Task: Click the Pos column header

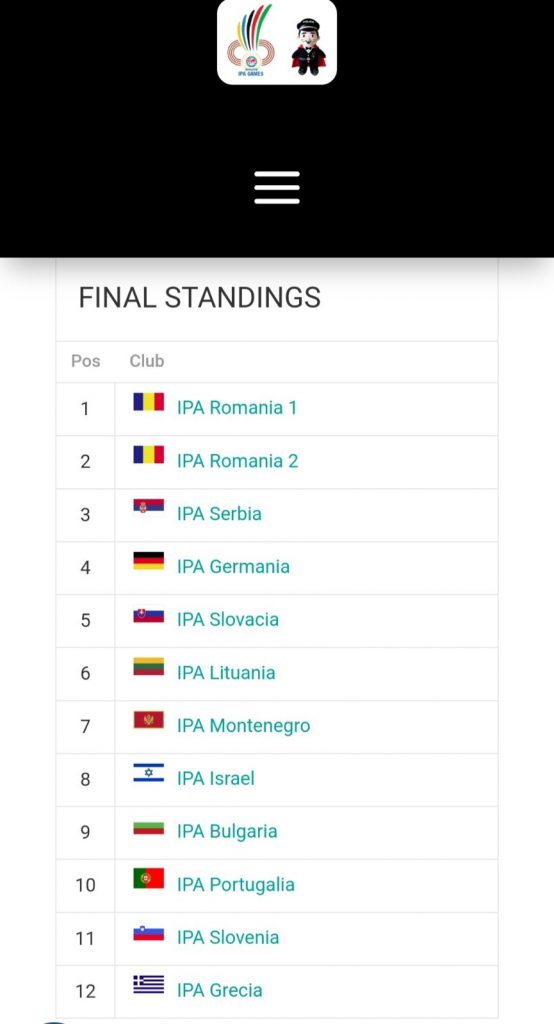Action: tap(86, 361)
